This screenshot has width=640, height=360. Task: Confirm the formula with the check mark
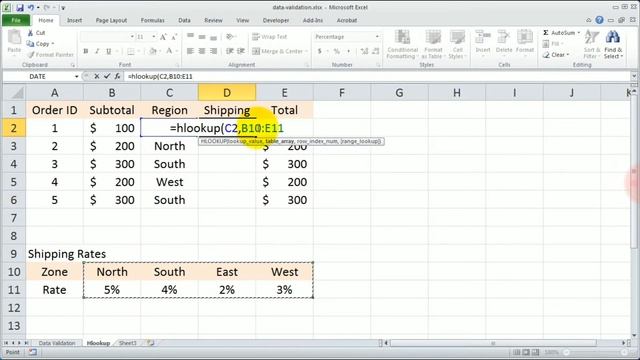107,76
